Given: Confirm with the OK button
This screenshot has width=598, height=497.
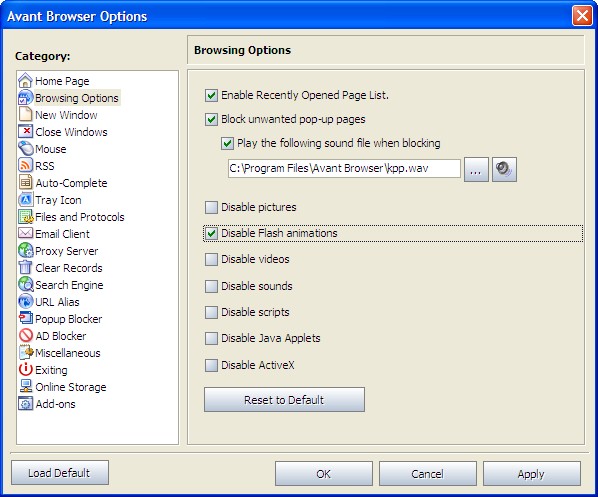Looking at the screenshot, I should pos(323,473).
